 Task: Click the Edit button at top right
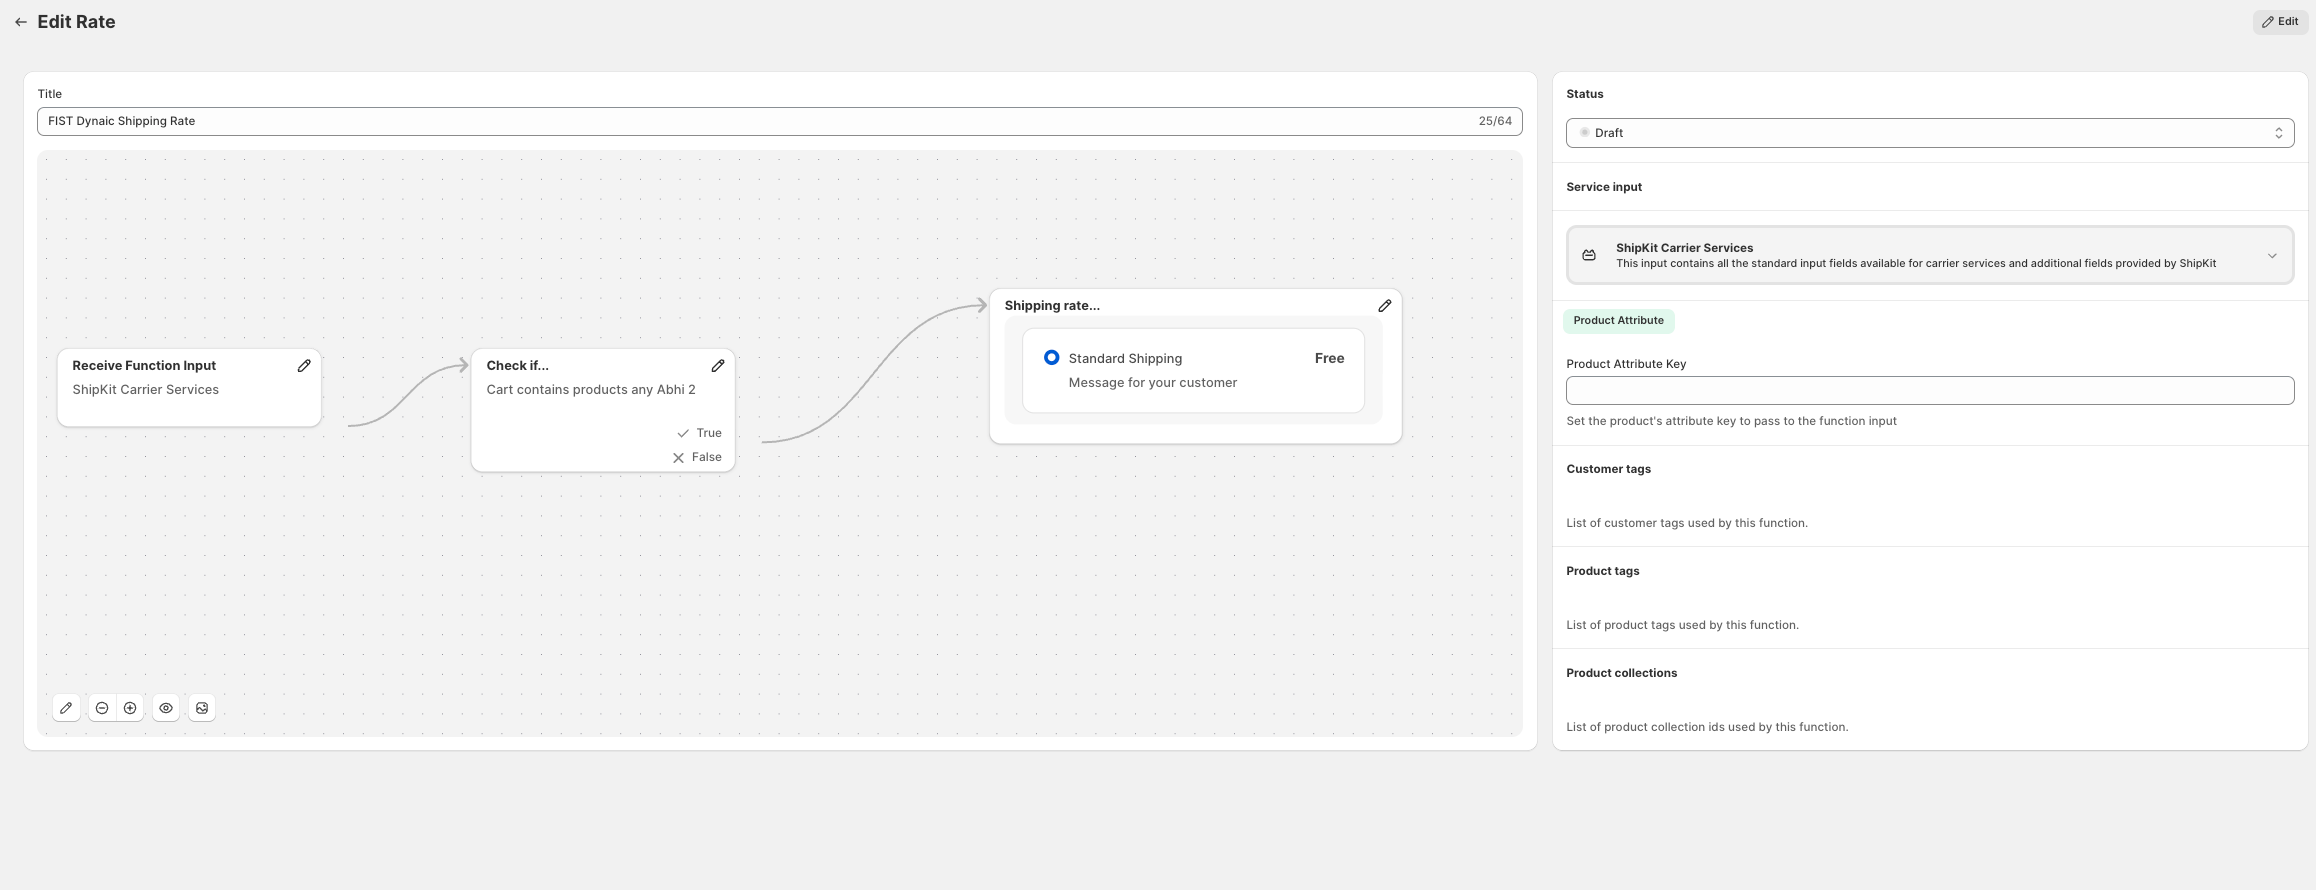[x=2280, y=22]
